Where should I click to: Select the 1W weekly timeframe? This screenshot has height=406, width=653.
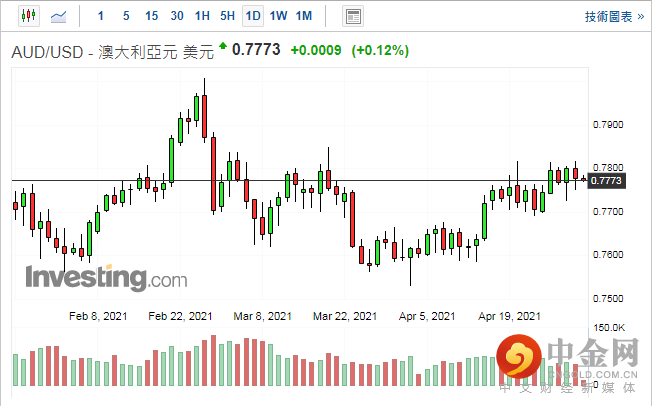278,16
